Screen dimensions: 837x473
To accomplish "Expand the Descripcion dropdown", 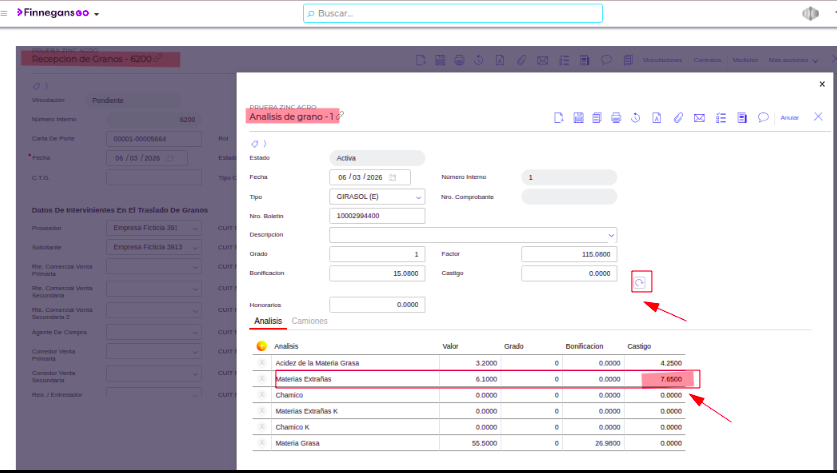I will point(611,235).
